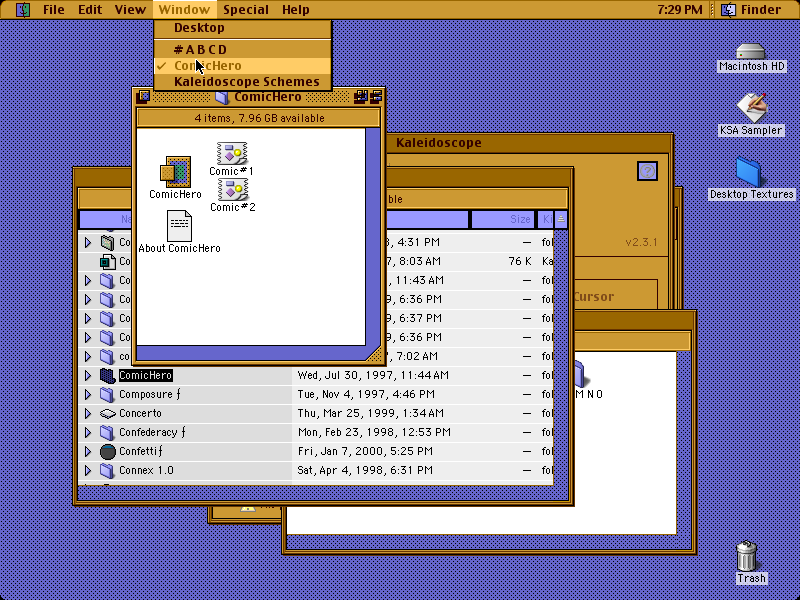Toggle the sort order button beside Size column
800x600 pixels.
click(561, 219)
